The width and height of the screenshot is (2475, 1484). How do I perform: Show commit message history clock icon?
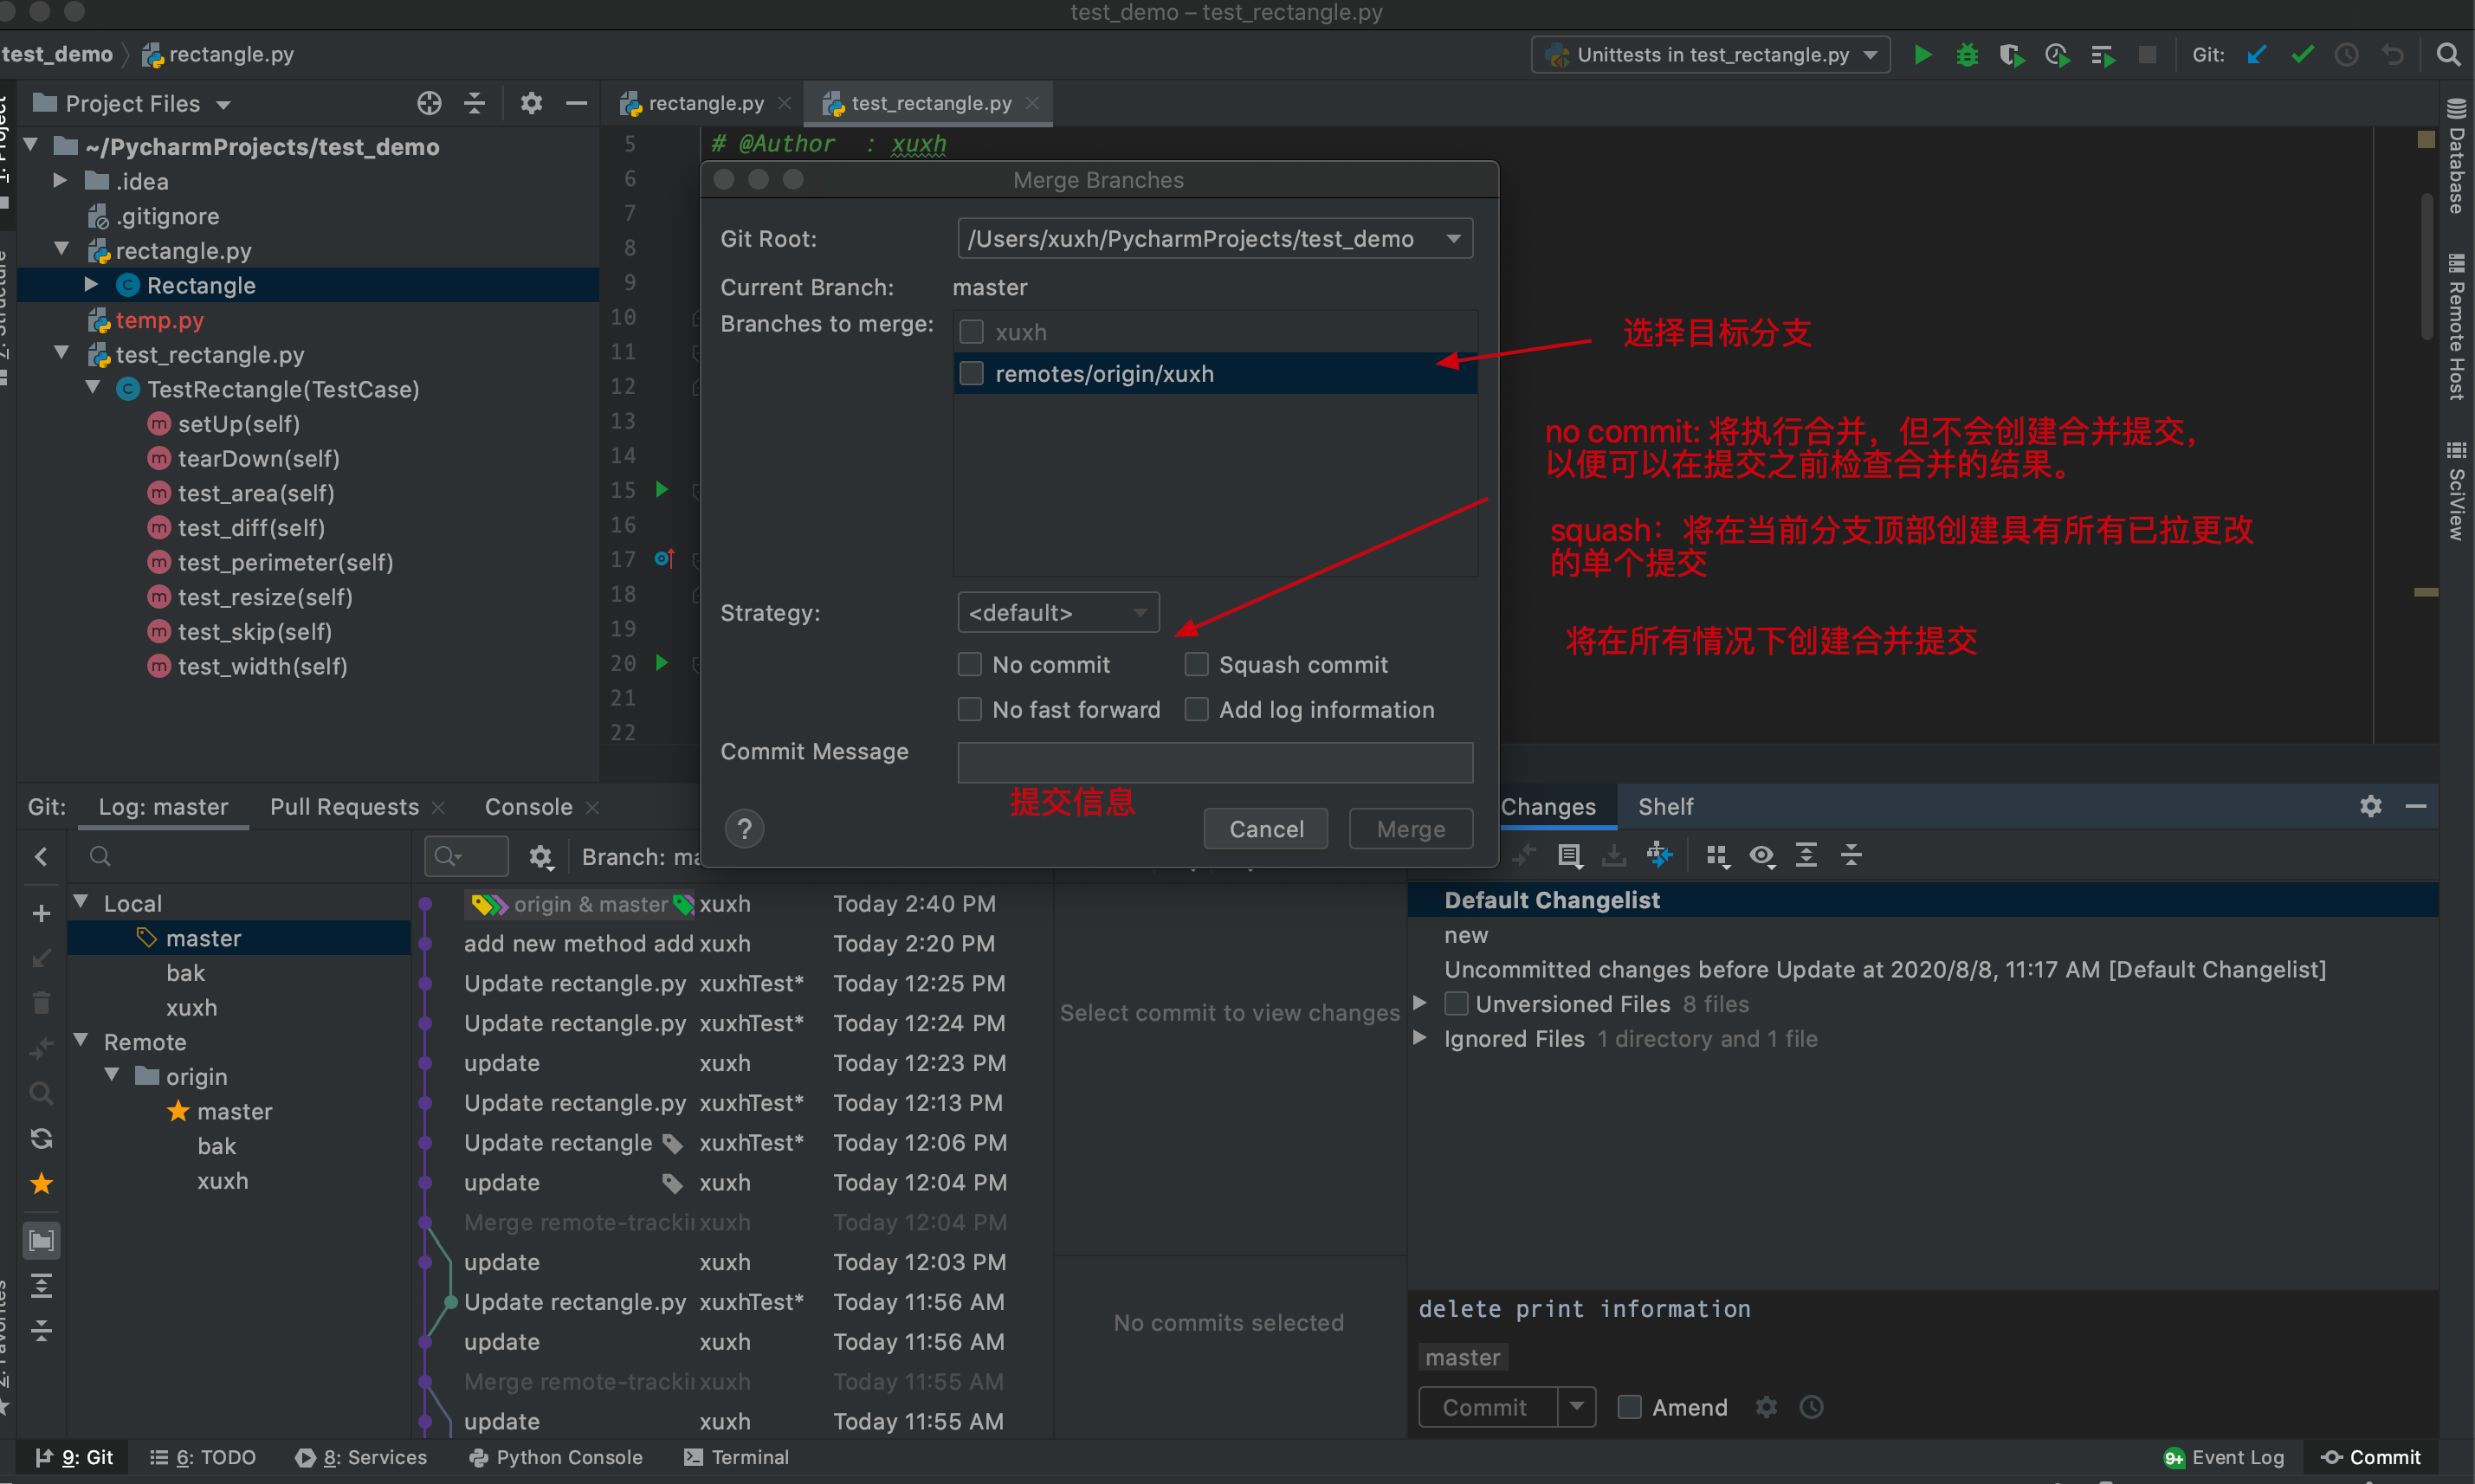[1811, 1407]
